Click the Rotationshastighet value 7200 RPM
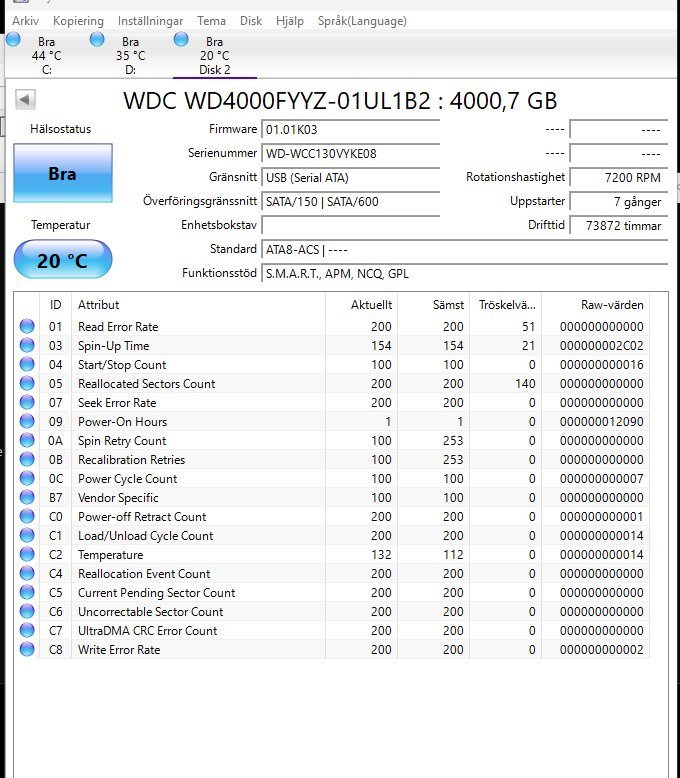This screenshot has width=680, height=778. (x=618, y=178)
